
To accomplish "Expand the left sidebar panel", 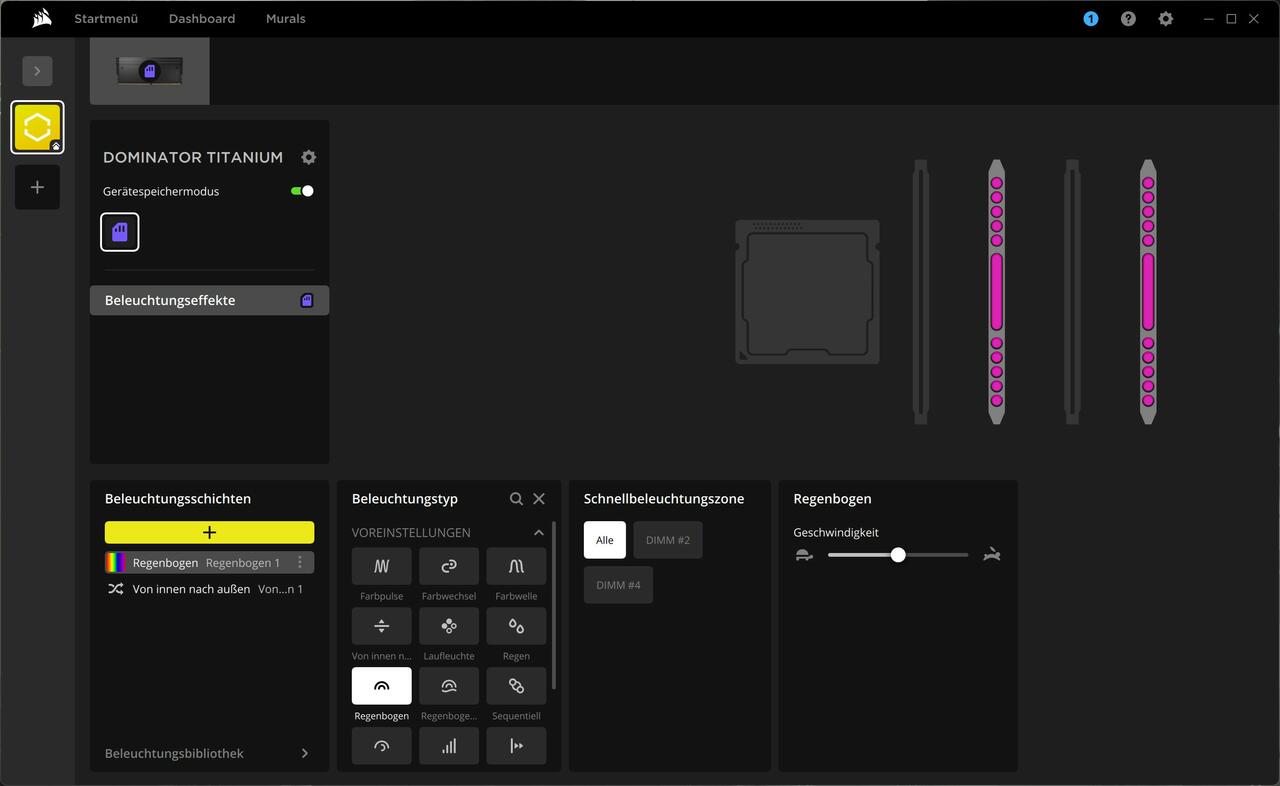I will tap(37, 71).
